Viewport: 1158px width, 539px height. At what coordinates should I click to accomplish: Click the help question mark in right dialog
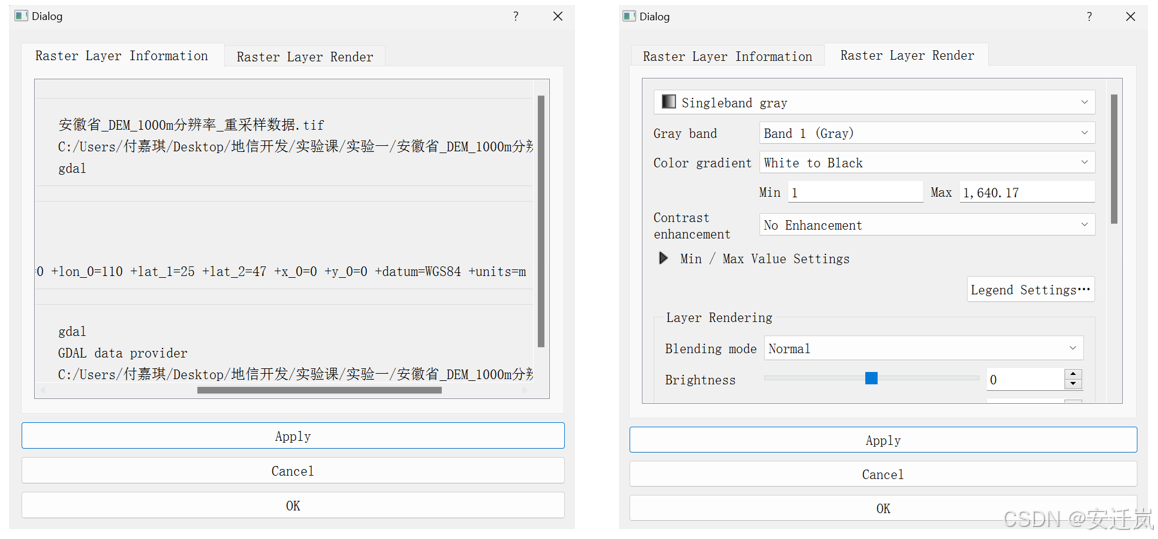click(1089, 16)
